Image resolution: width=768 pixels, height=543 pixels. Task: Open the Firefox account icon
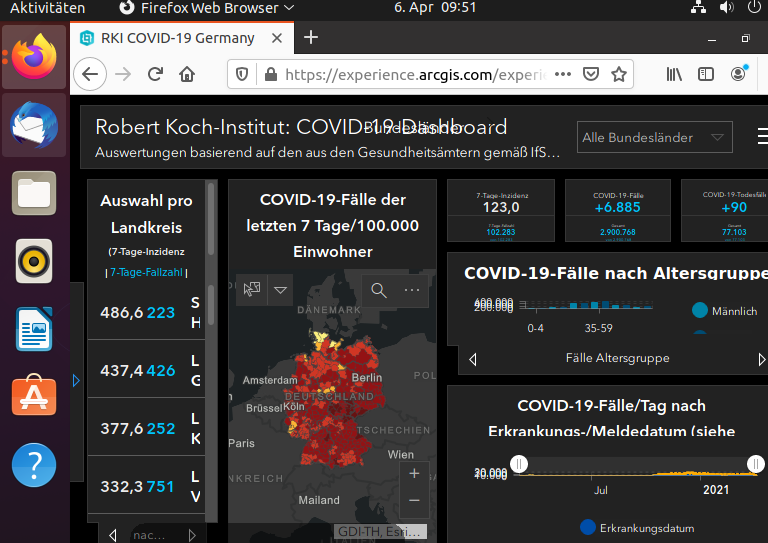click(x=738, y=74)
